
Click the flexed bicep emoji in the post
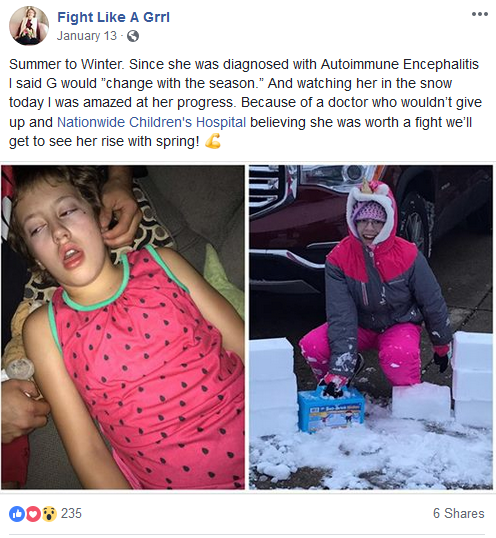(x=213, y=141)
